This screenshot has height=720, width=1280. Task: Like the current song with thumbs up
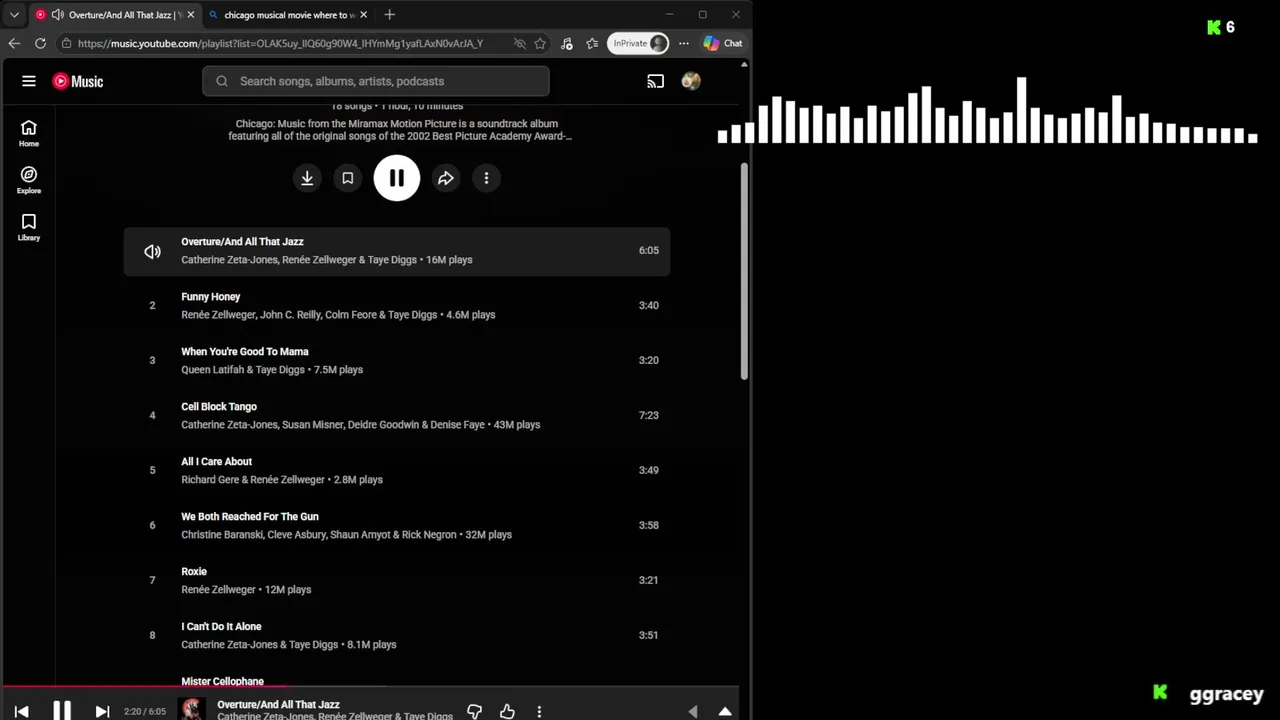tap(507, 711)
